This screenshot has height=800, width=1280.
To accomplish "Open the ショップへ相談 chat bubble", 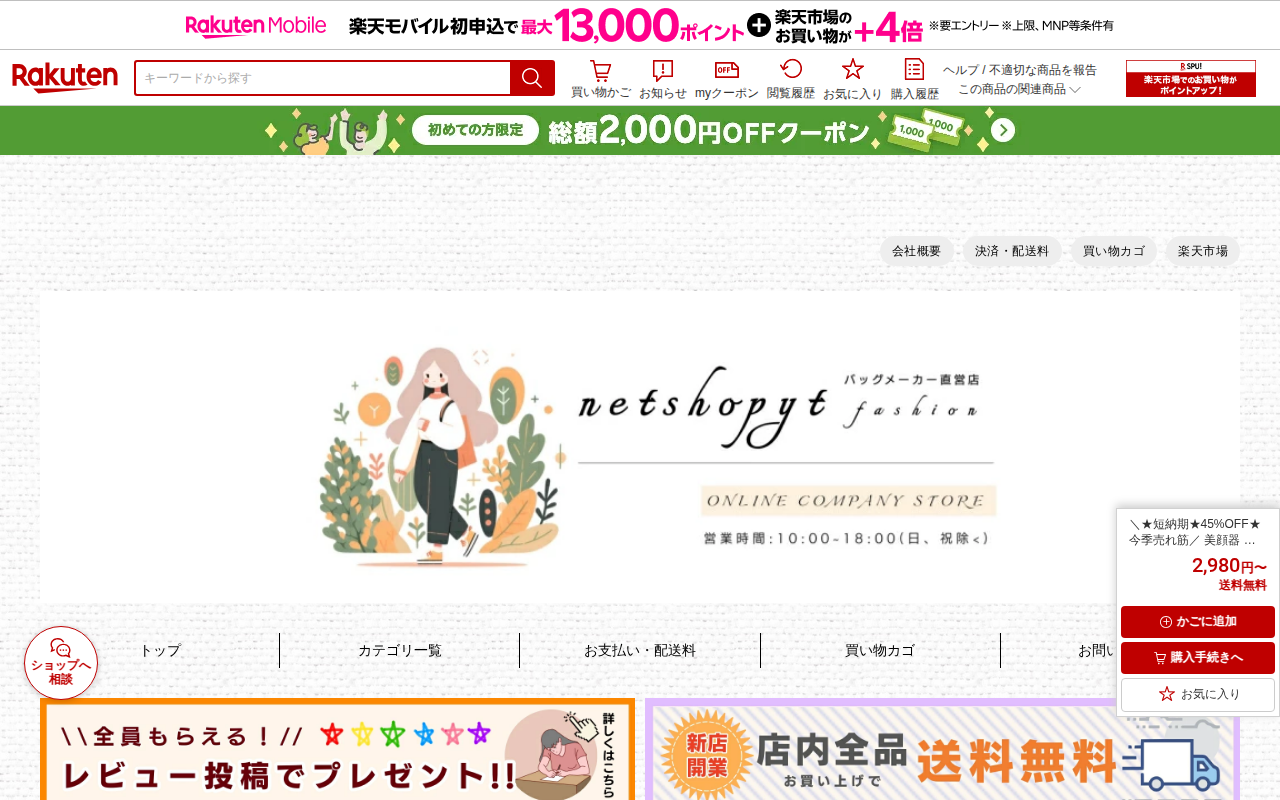I will click(61, 663).
